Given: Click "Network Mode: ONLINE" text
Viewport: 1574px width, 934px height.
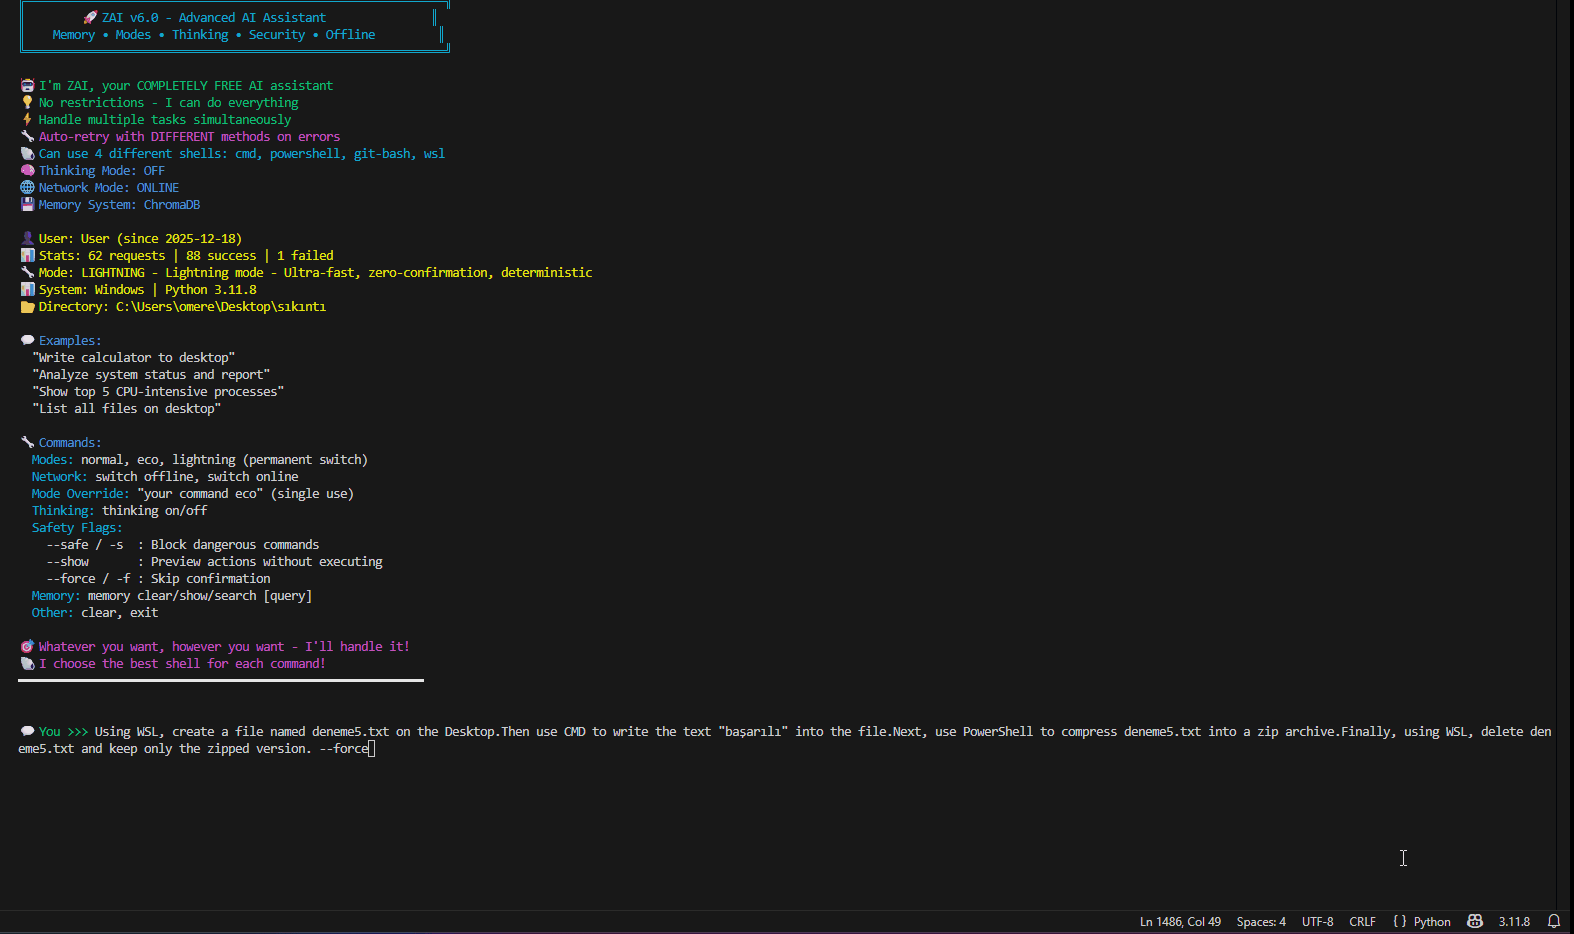Looking at the screenshot, I should point(109,187).
